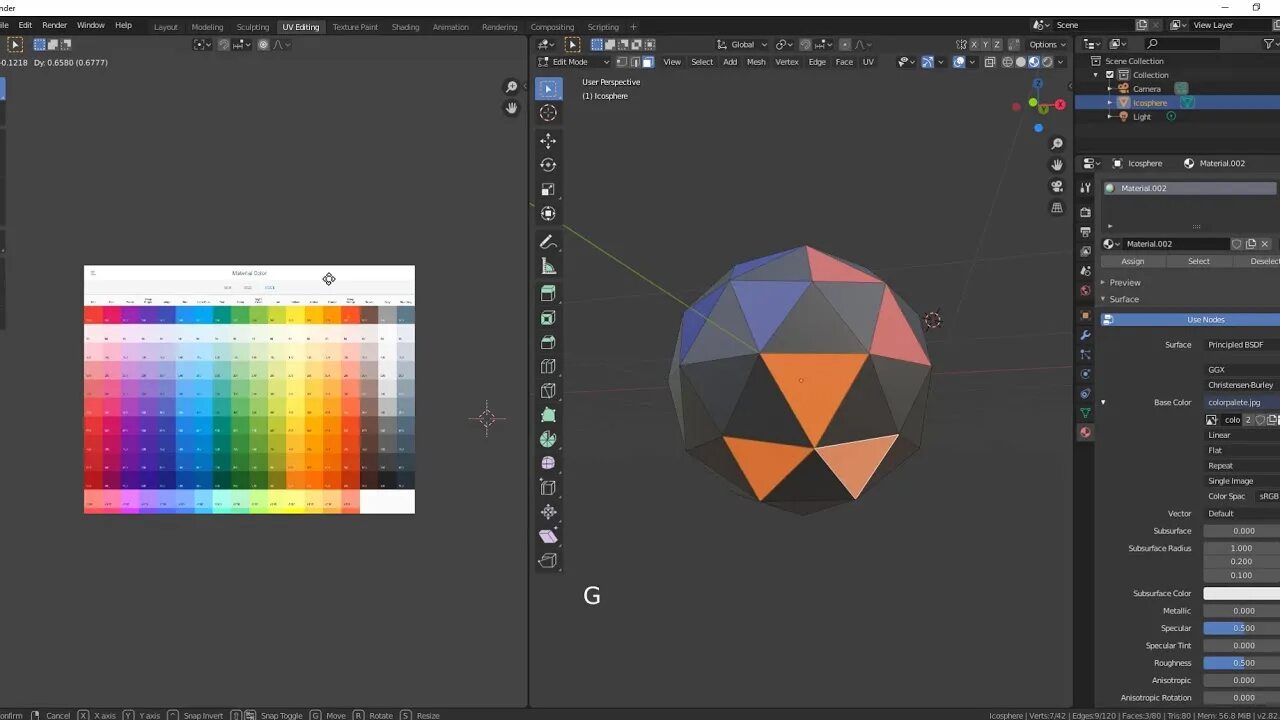Select the Edge Slide tool
Screen dimensions: 1280x720
548,487
